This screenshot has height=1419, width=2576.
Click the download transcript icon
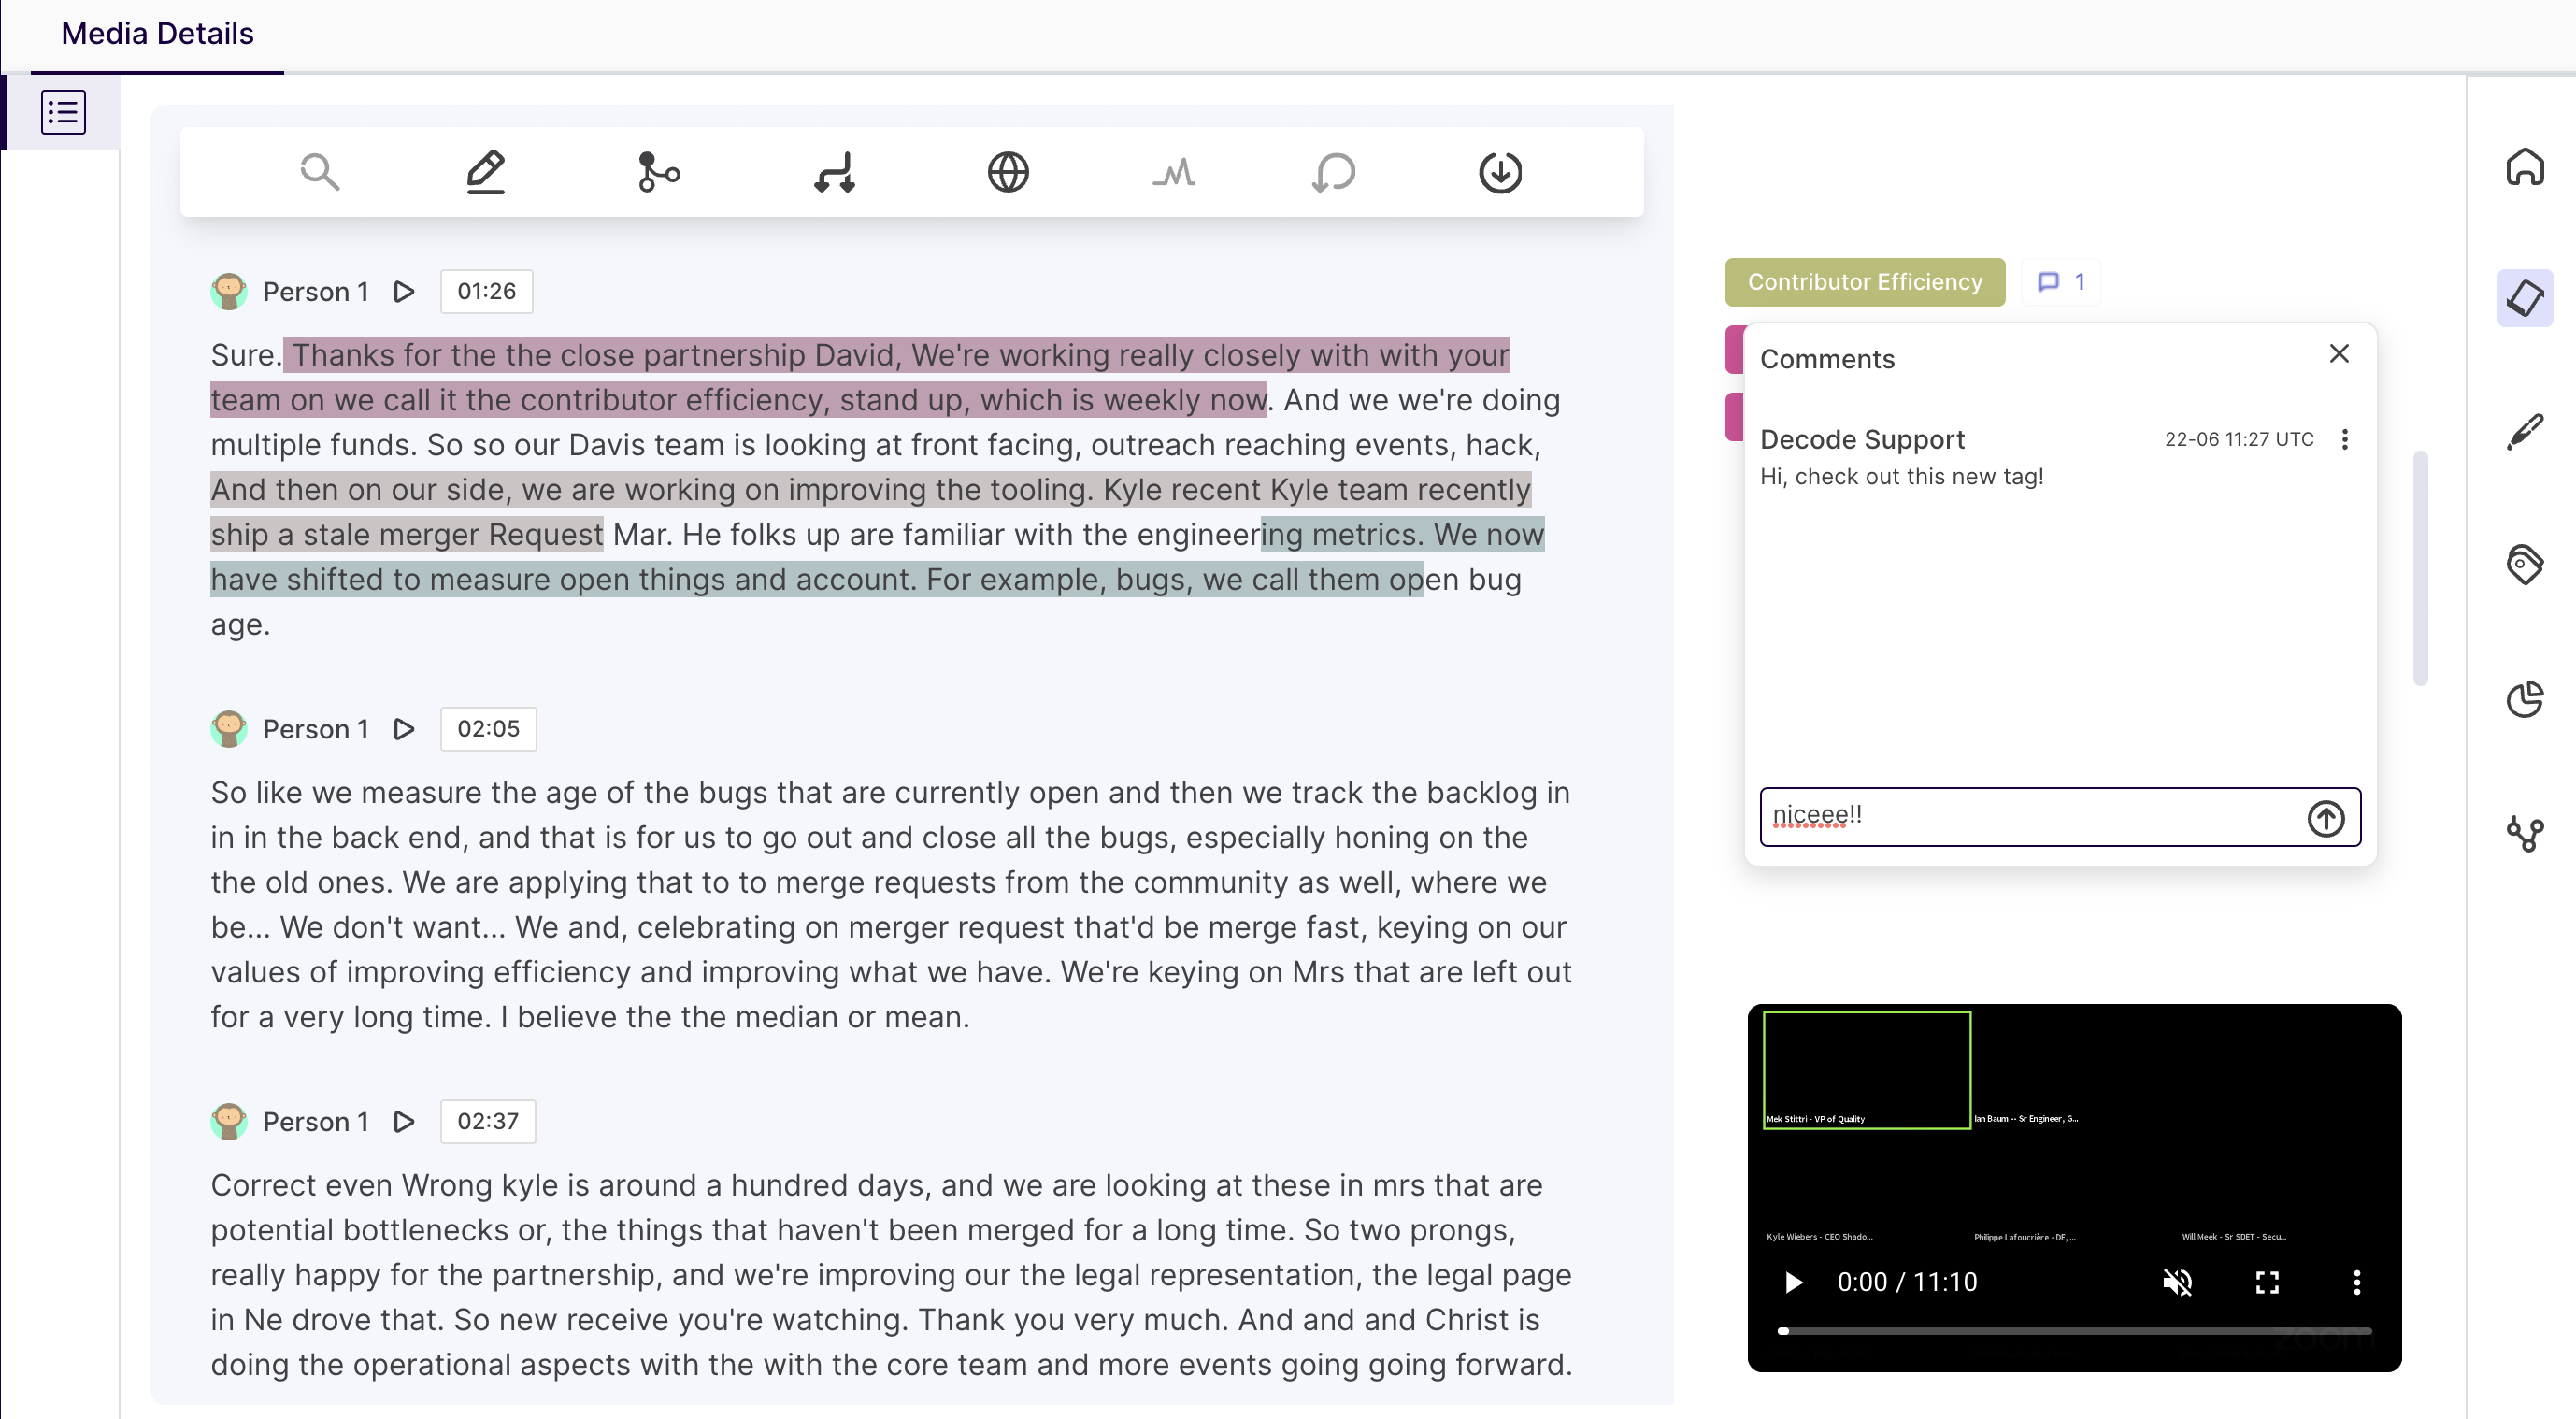(1500, 172)
